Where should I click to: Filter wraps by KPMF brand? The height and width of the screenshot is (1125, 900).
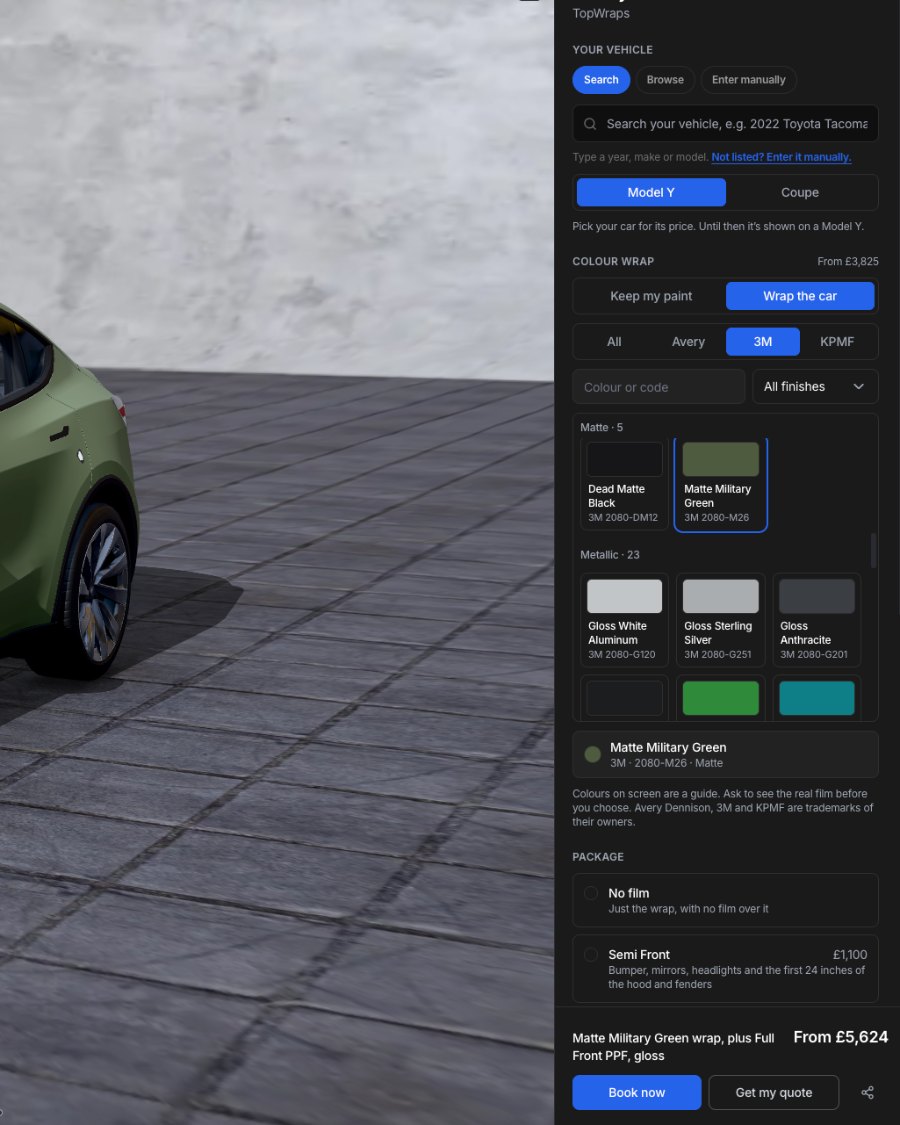click(837, 342)
